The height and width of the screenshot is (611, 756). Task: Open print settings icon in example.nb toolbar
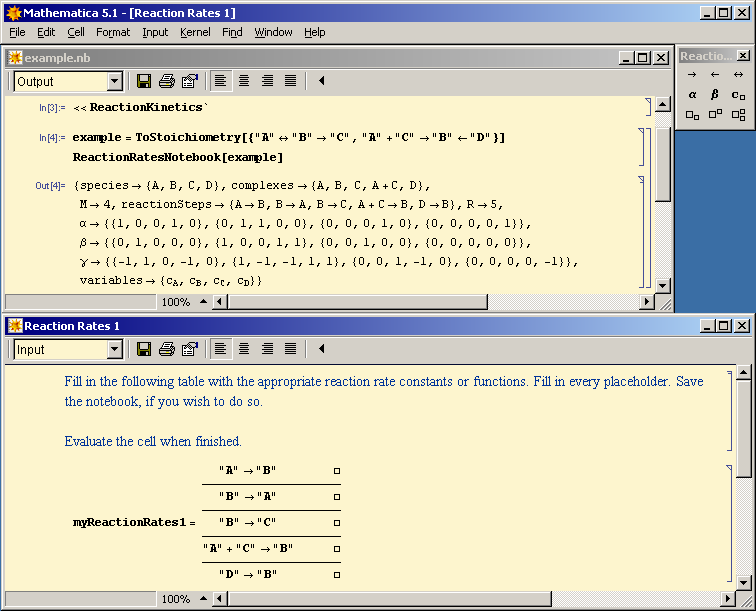click(x=190, y=81)
